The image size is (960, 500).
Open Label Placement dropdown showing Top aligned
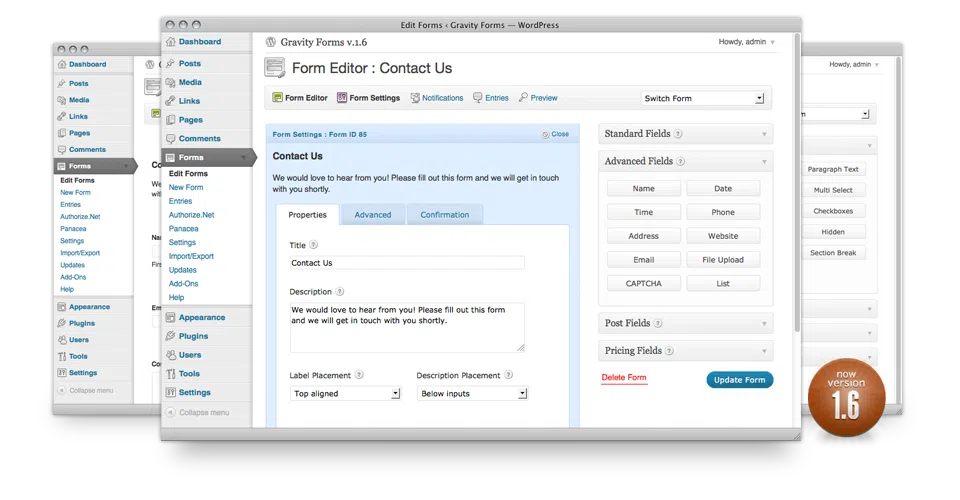point(345,394)
